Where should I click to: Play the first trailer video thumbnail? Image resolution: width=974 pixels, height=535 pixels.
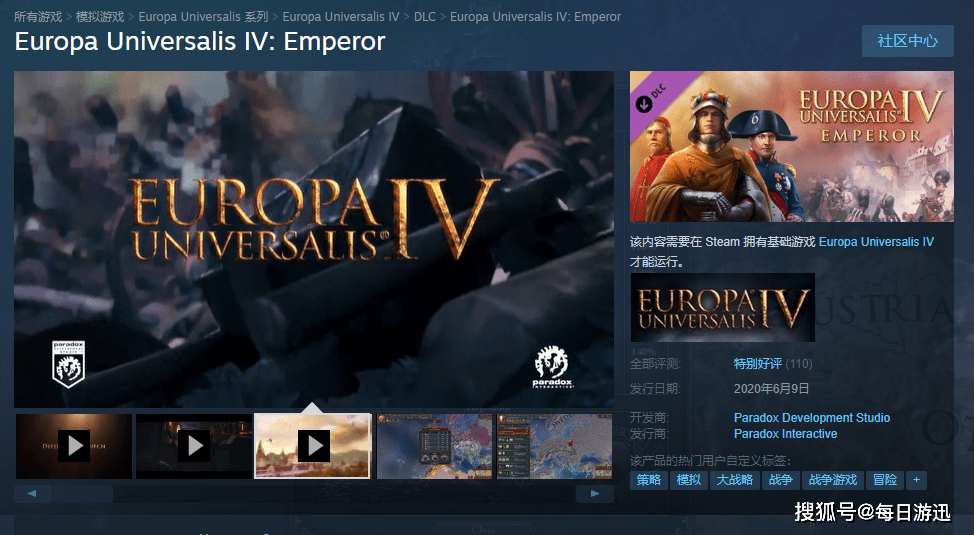coord(74,446)
